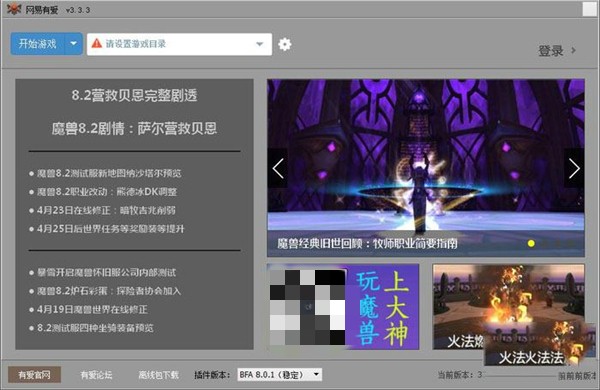Open news 魔兽8.2测试服新地图纳沙塔尔预览
Image resolution: width=600 pixels, height=390 pixels.
coord(109,173)
